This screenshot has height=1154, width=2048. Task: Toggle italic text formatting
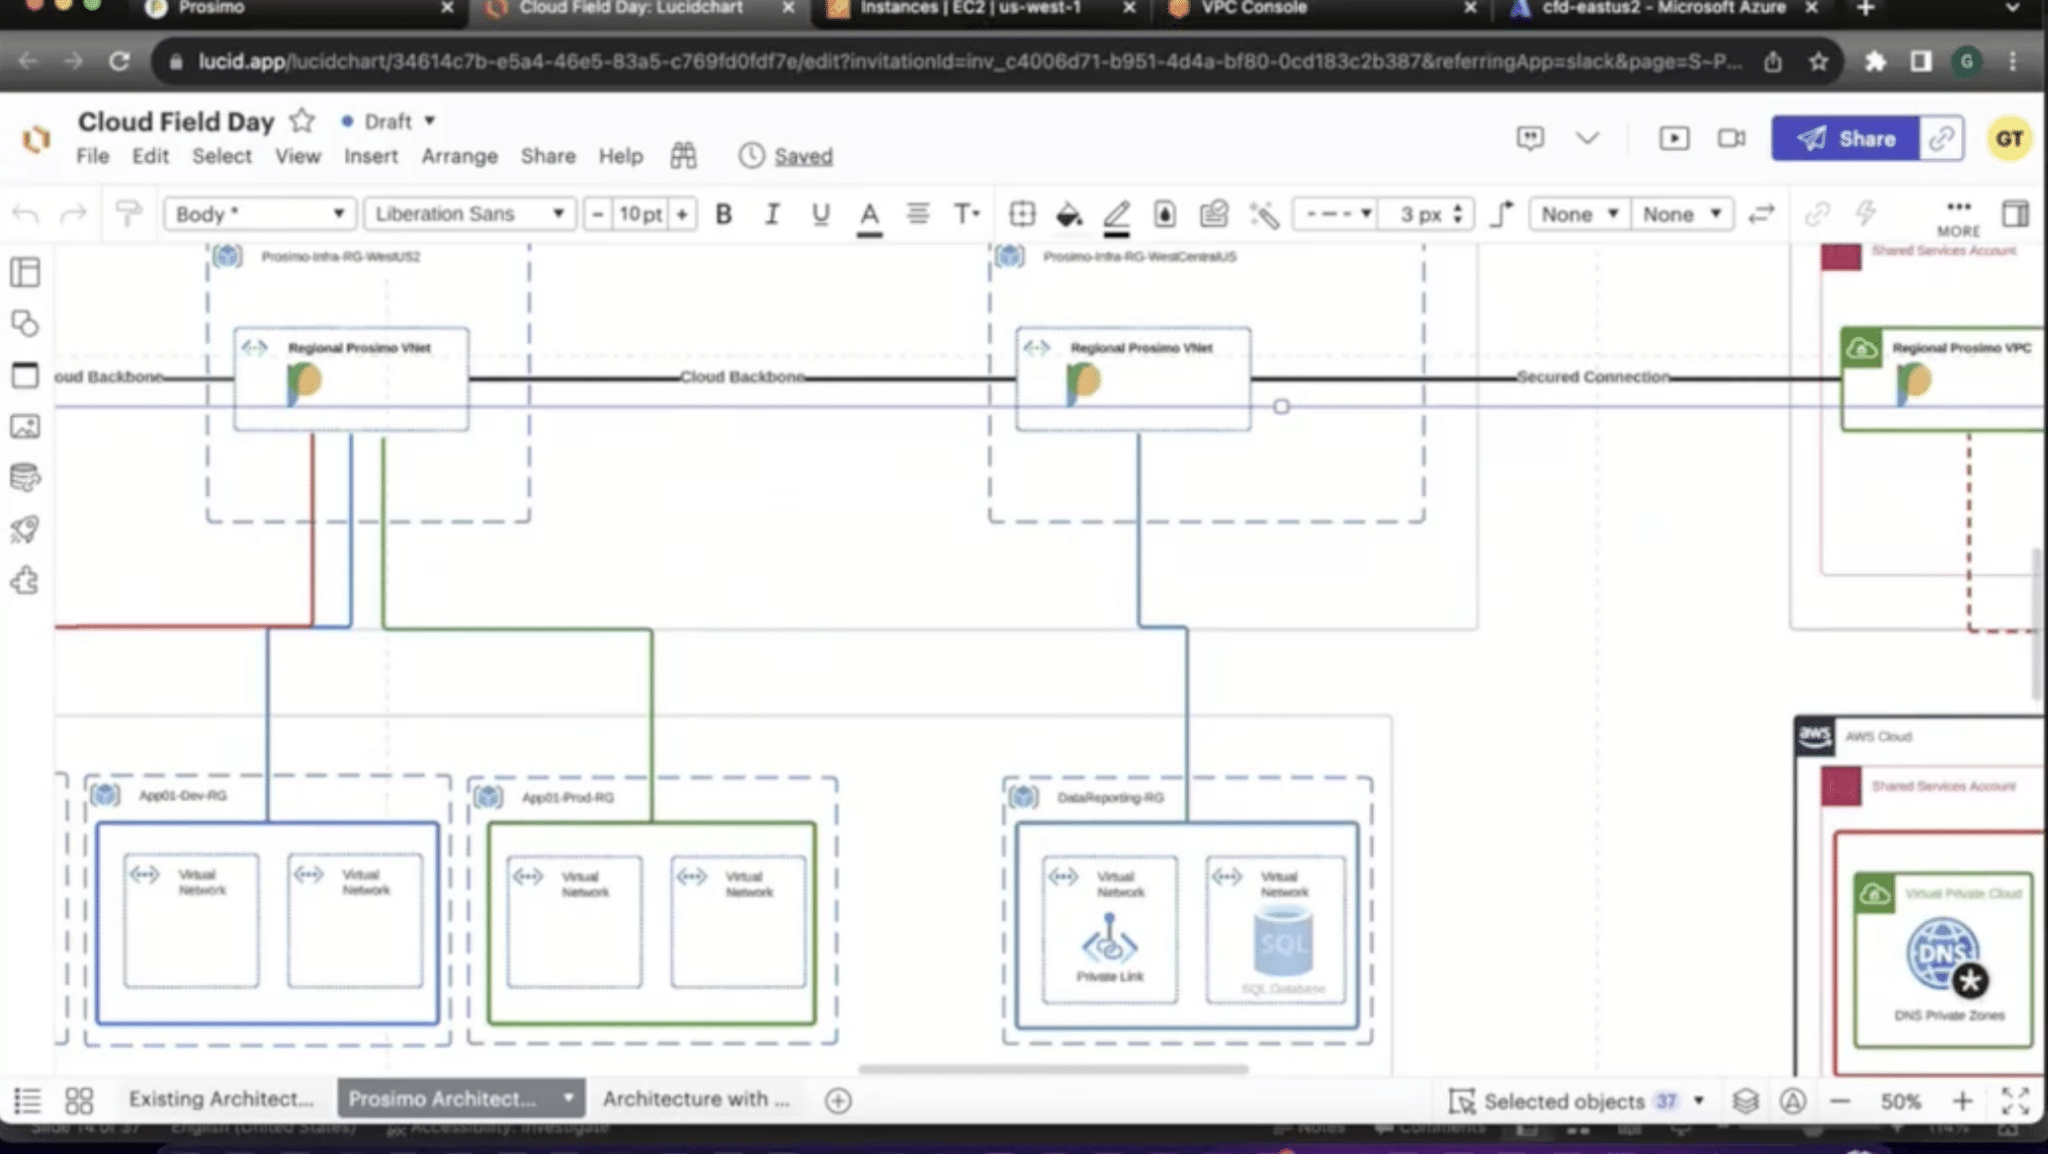coord(772,214)
